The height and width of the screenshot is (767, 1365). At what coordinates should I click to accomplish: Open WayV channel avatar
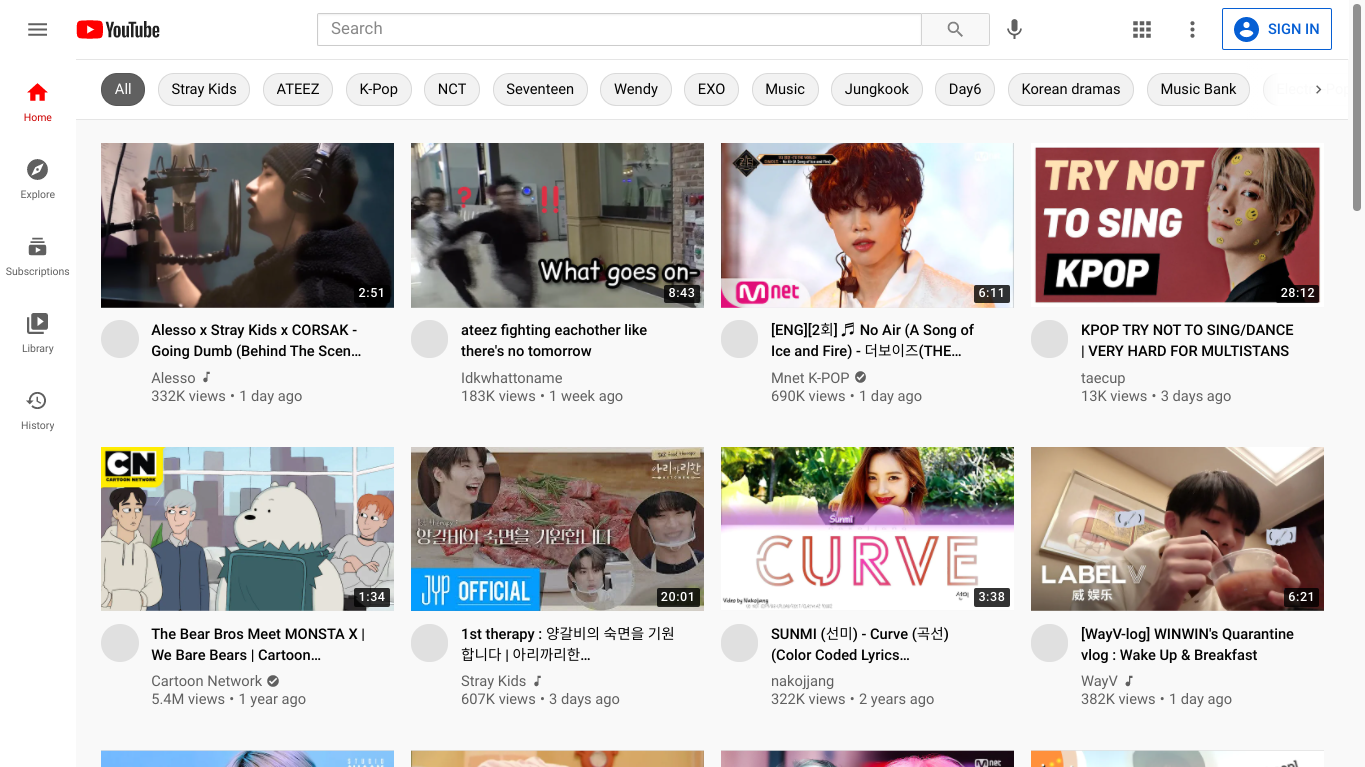click(1050, 643)
